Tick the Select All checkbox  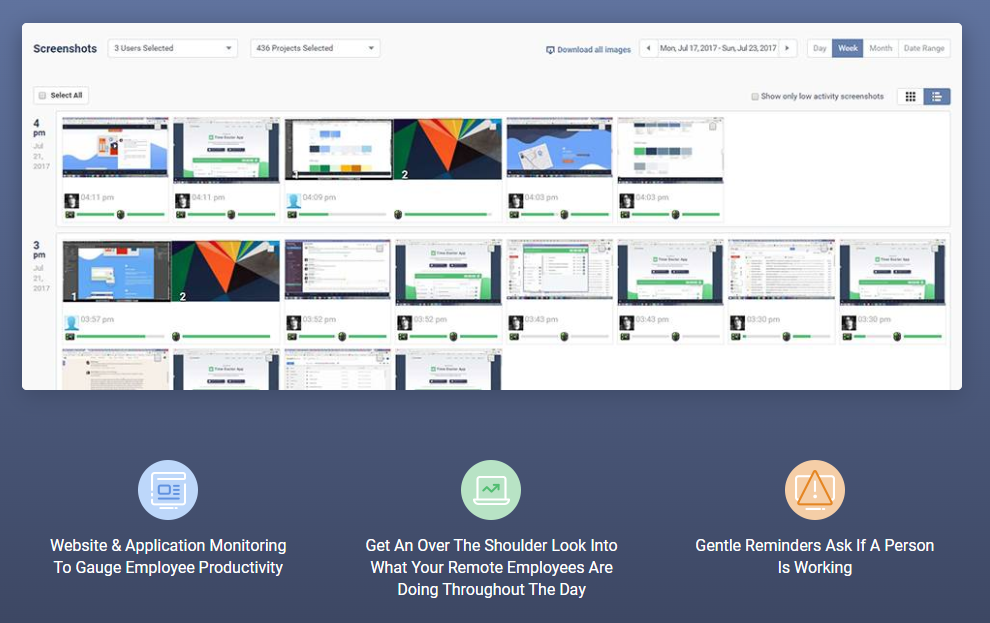[x=42, y=96]
